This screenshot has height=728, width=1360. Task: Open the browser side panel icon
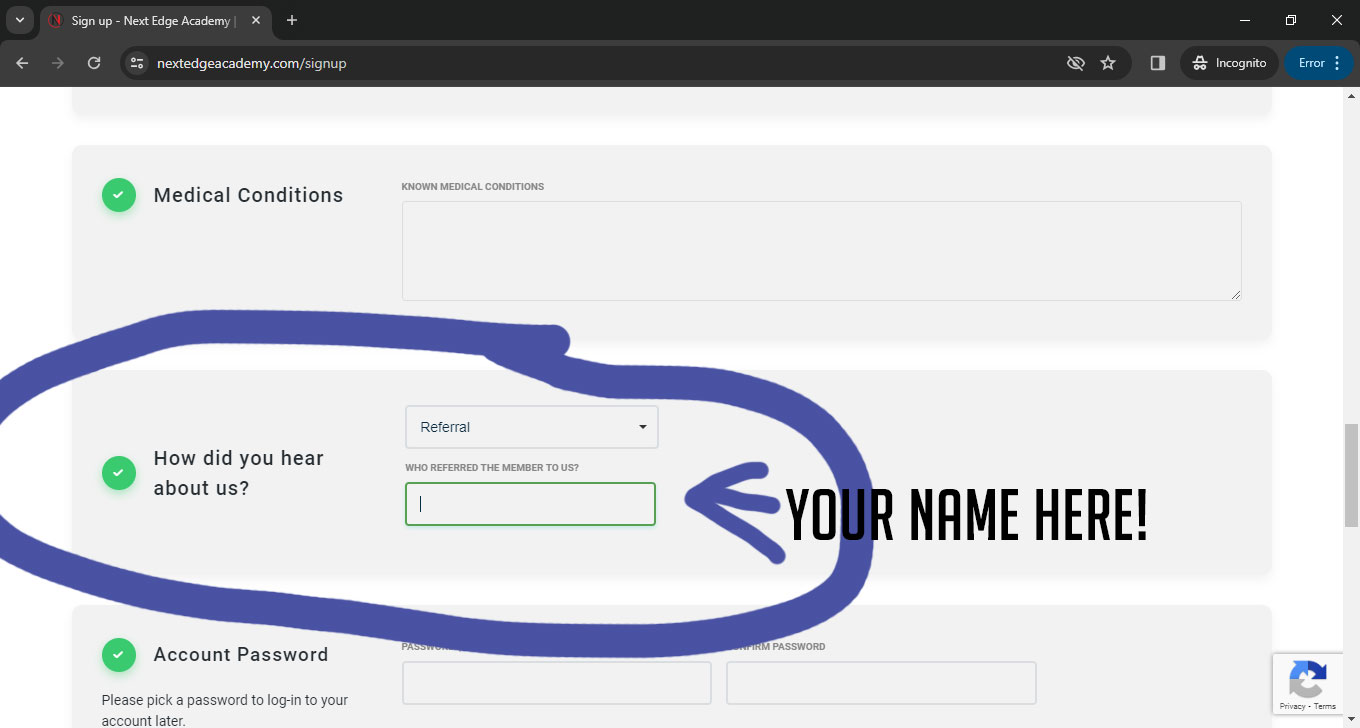(x=1157, y=63)
